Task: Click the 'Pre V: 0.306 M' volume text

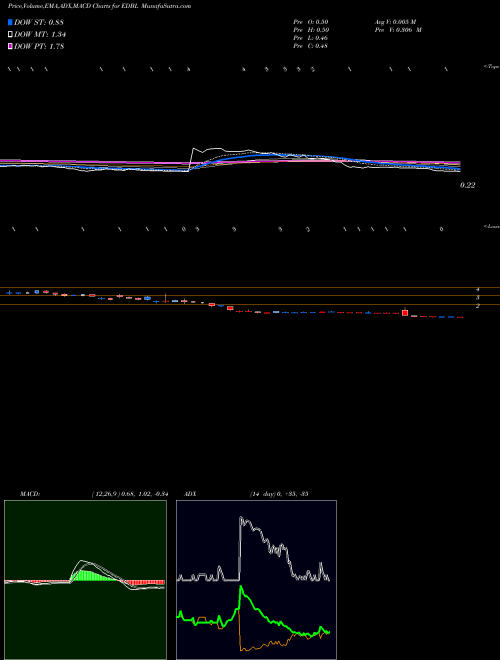Action: (x=398, y=29)
